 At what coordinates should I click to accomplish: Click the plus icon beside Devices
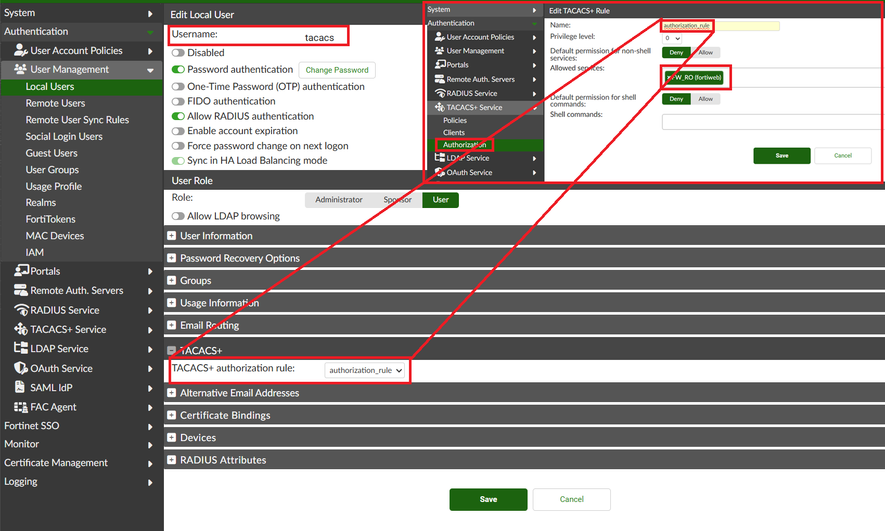[x=172, y=437]
